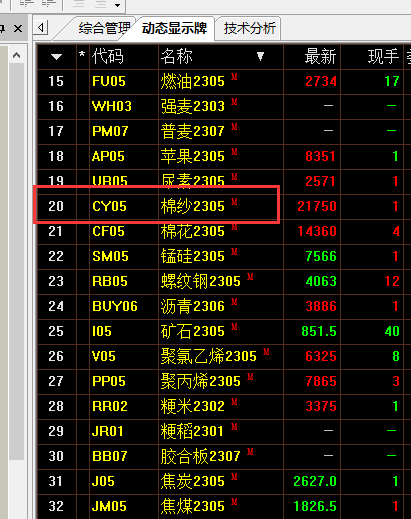
Task: Open the 名称 column filter dropdown
Action: (x=261, y=56)
